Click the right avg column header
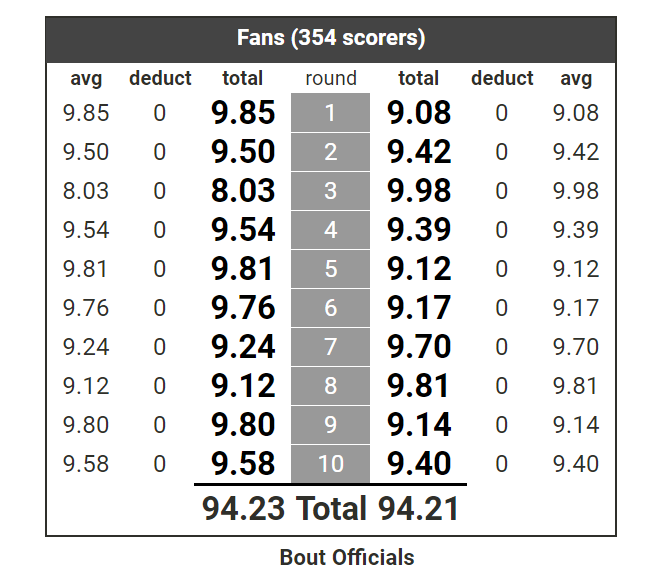The height and width of the screenshot is (573, 663). [576, 79]
